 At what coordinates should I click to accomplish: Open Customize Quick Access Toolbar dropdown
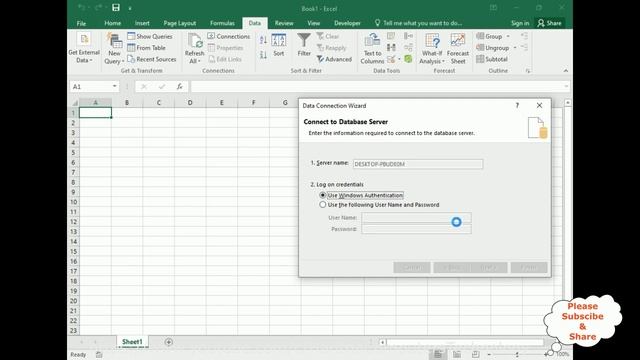(130, 8)
